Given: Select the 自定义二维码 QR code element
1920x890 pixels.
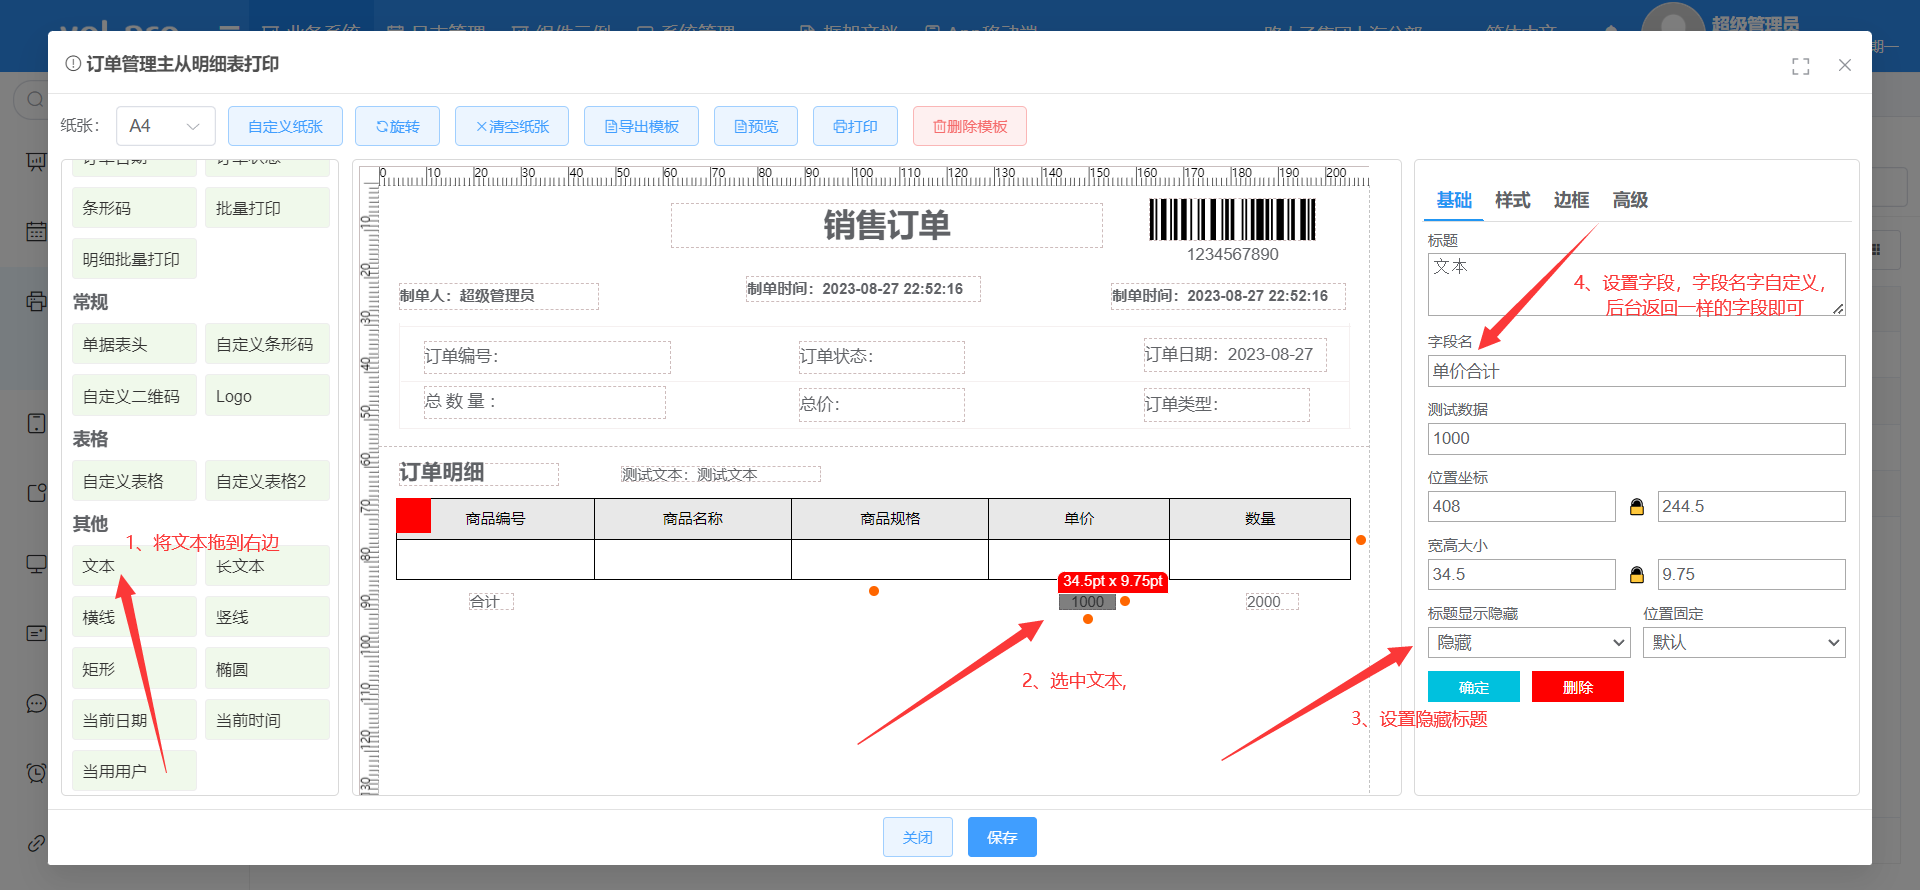Looking at the screenshot, I should click(x=133, y=396).
